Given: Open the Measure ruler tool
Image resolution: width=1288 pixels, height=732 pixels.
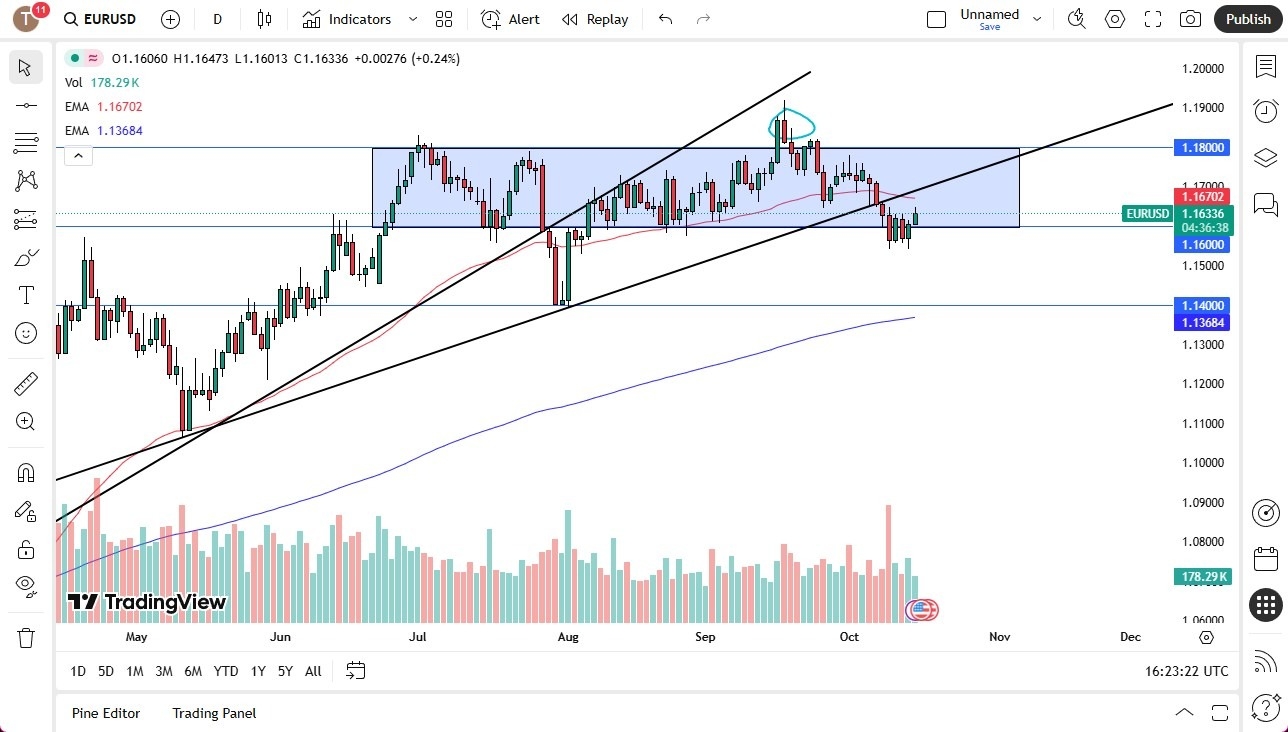Looking at the screenshot, I should pos(25,382).
